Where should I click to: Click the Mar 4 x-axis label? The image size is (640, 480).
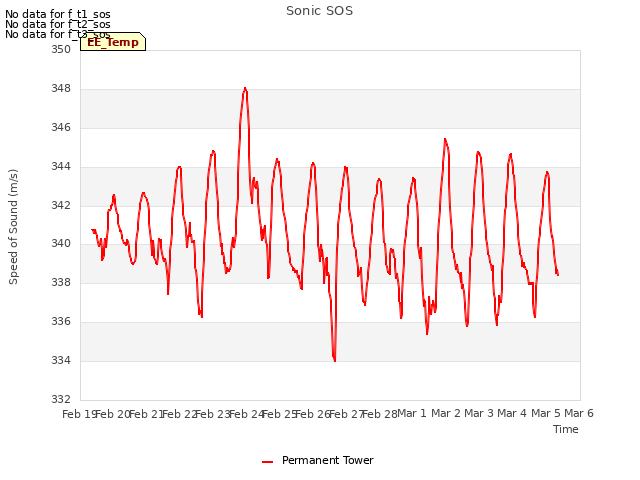point(512,413)
